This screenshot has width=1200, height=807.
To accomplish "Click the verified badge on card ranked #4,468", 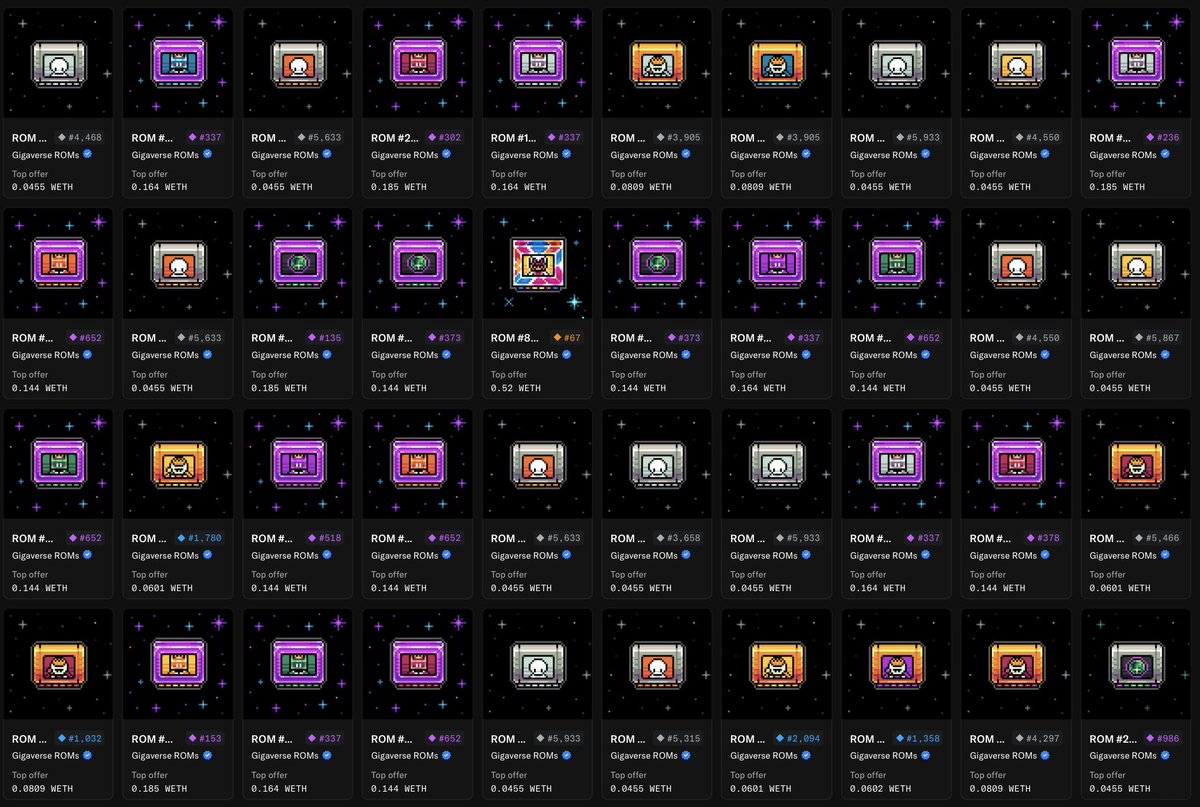I will point(88,155).
